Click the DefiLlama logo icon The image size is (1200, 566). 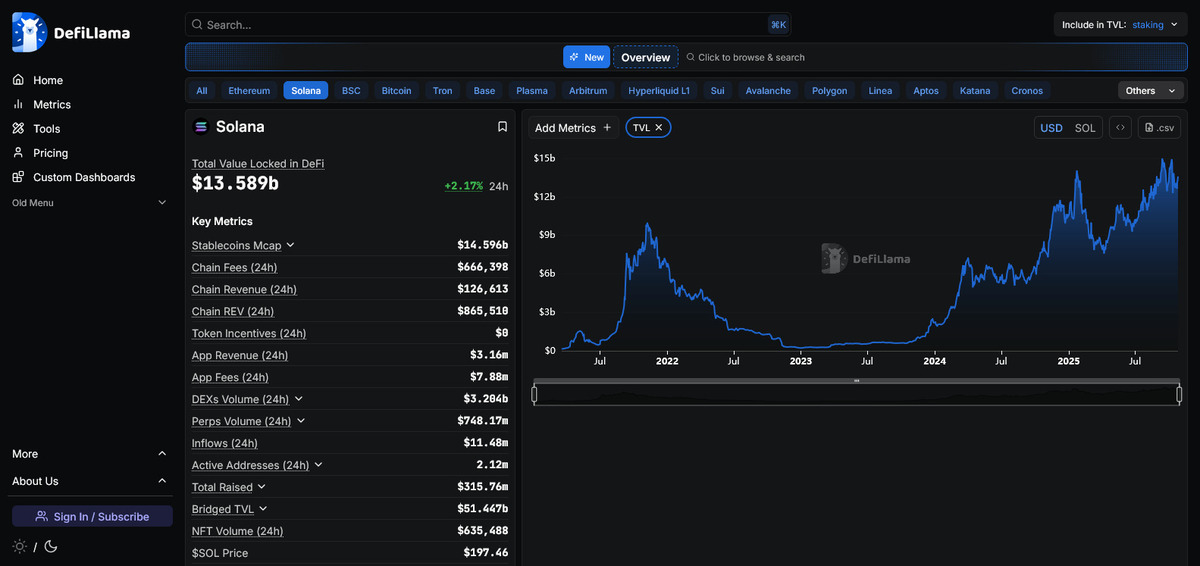point(30,33)
